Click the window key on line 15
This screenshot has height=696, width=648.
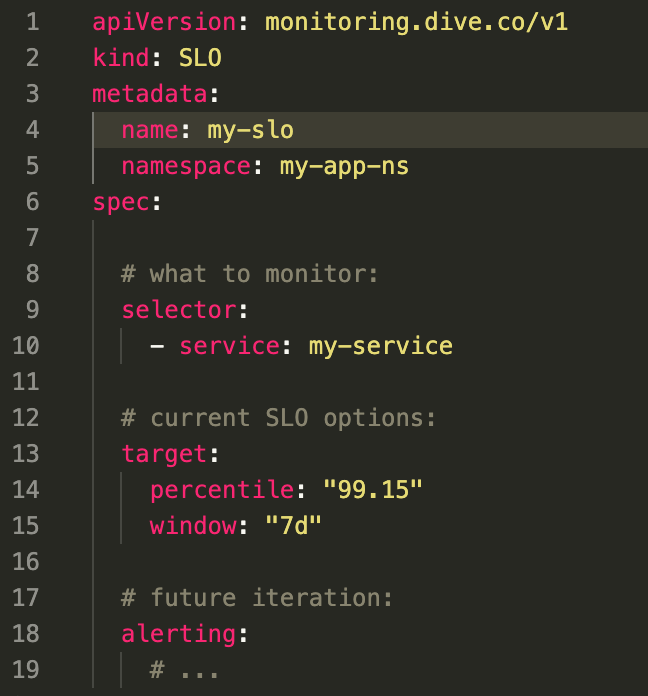pos(193,526)
